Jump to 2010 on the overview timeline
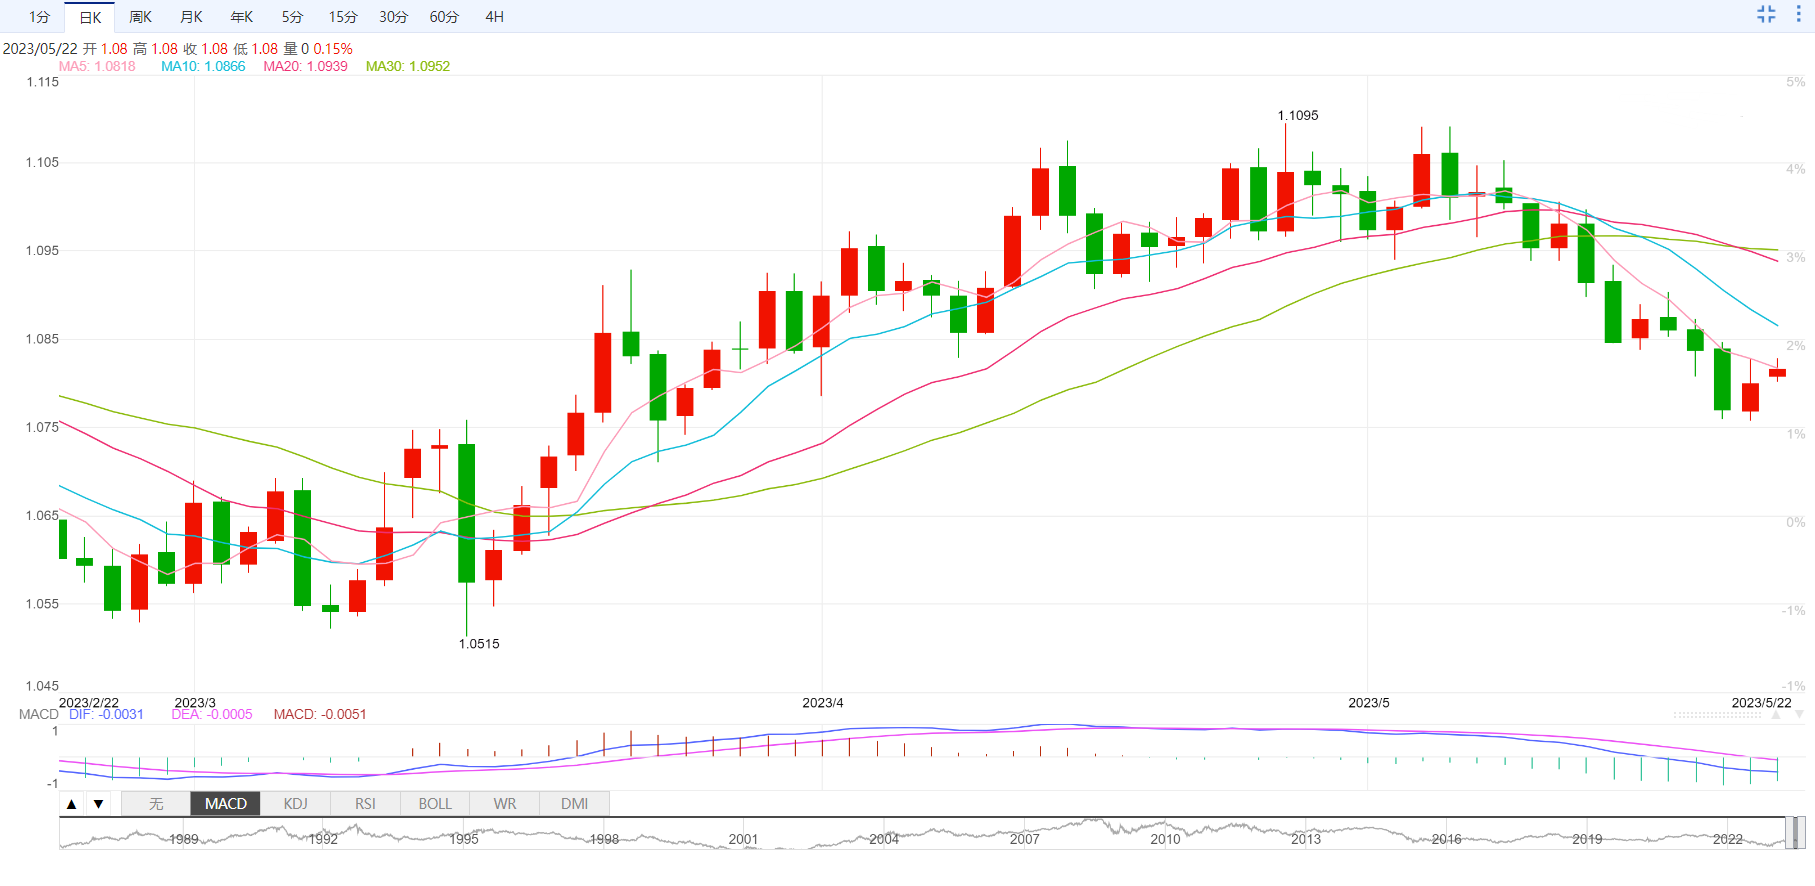This screenshot has width=1815, height=886. pos(1165,839)
